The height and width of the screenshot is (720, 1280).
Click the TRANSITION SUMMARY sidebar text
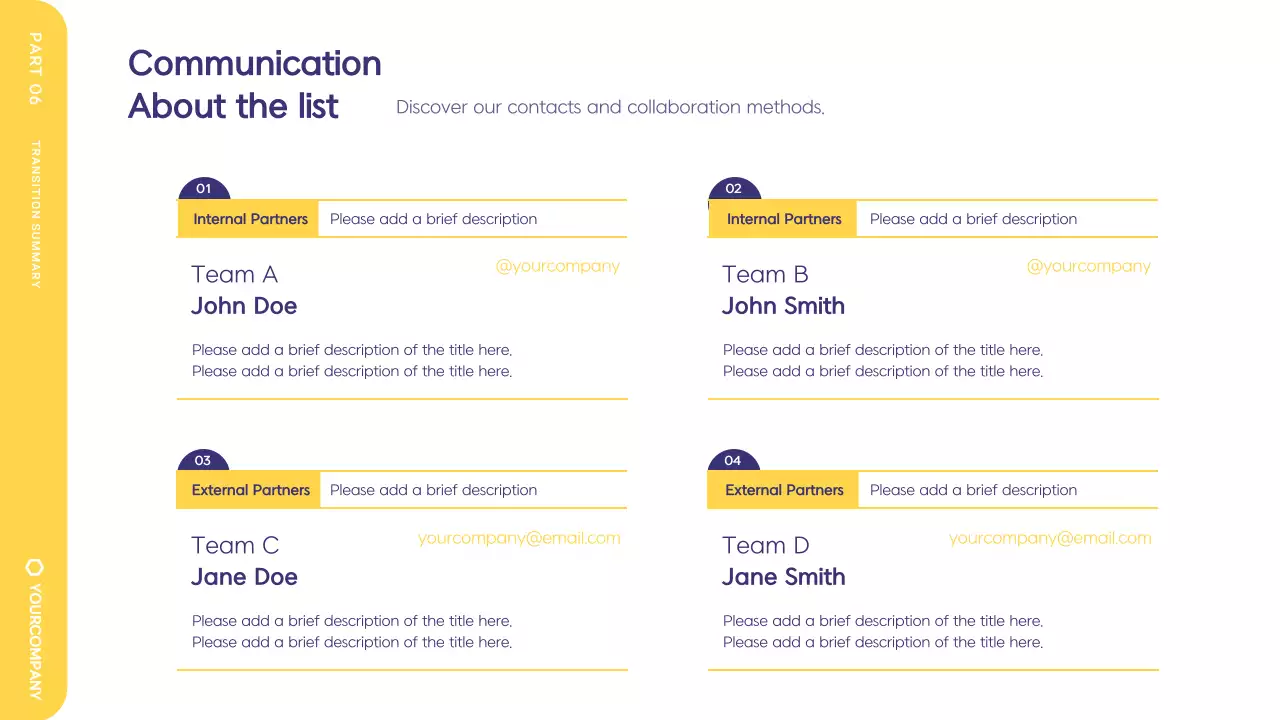pyautogui.click(x=35, y=214)
